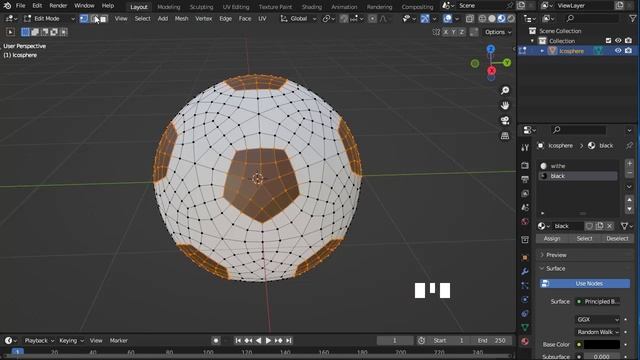Image resolution: width=640 pixels, height=360 pixels.
Task: Open Material properties tab icon
Action: (x=525, y=342)
